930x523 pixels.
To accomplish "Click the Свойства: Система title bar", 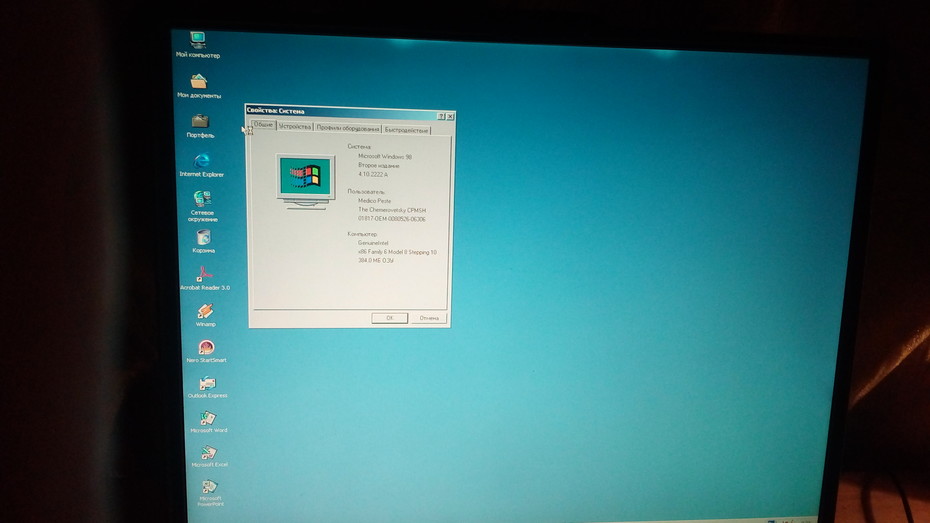I will click(x=350, y=112).
